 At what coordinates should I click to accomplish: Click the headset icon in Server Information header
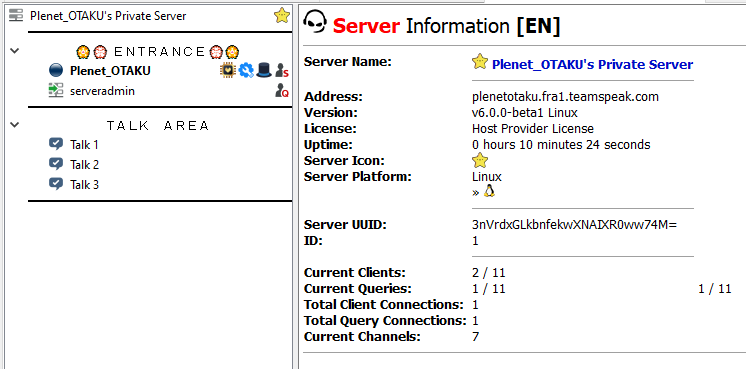point(315,22)
